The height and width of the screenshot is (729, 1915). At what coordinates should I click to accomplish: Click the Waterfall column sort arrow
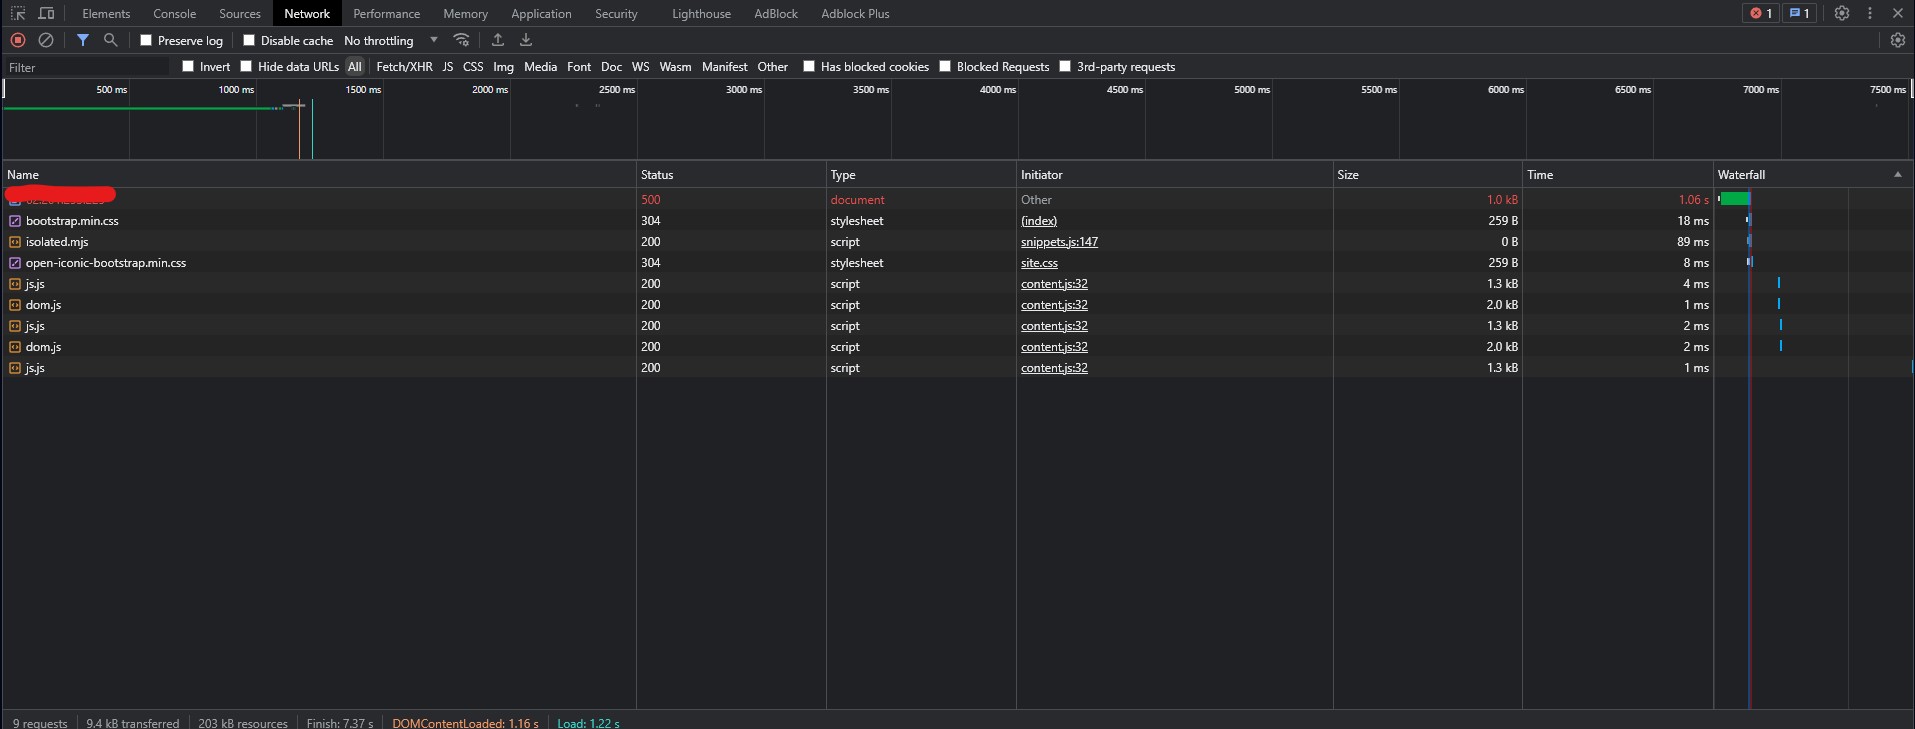[x=1897, y=175]
